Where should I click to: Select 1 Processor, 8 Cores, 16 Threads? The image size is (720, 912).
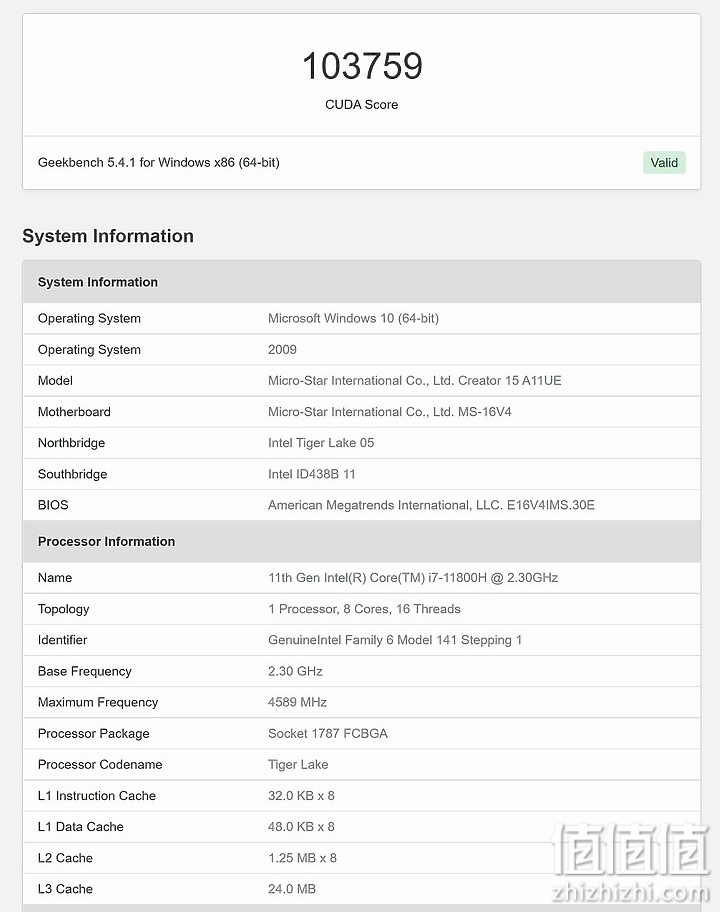pyautogui.click(x=364, y=609)
